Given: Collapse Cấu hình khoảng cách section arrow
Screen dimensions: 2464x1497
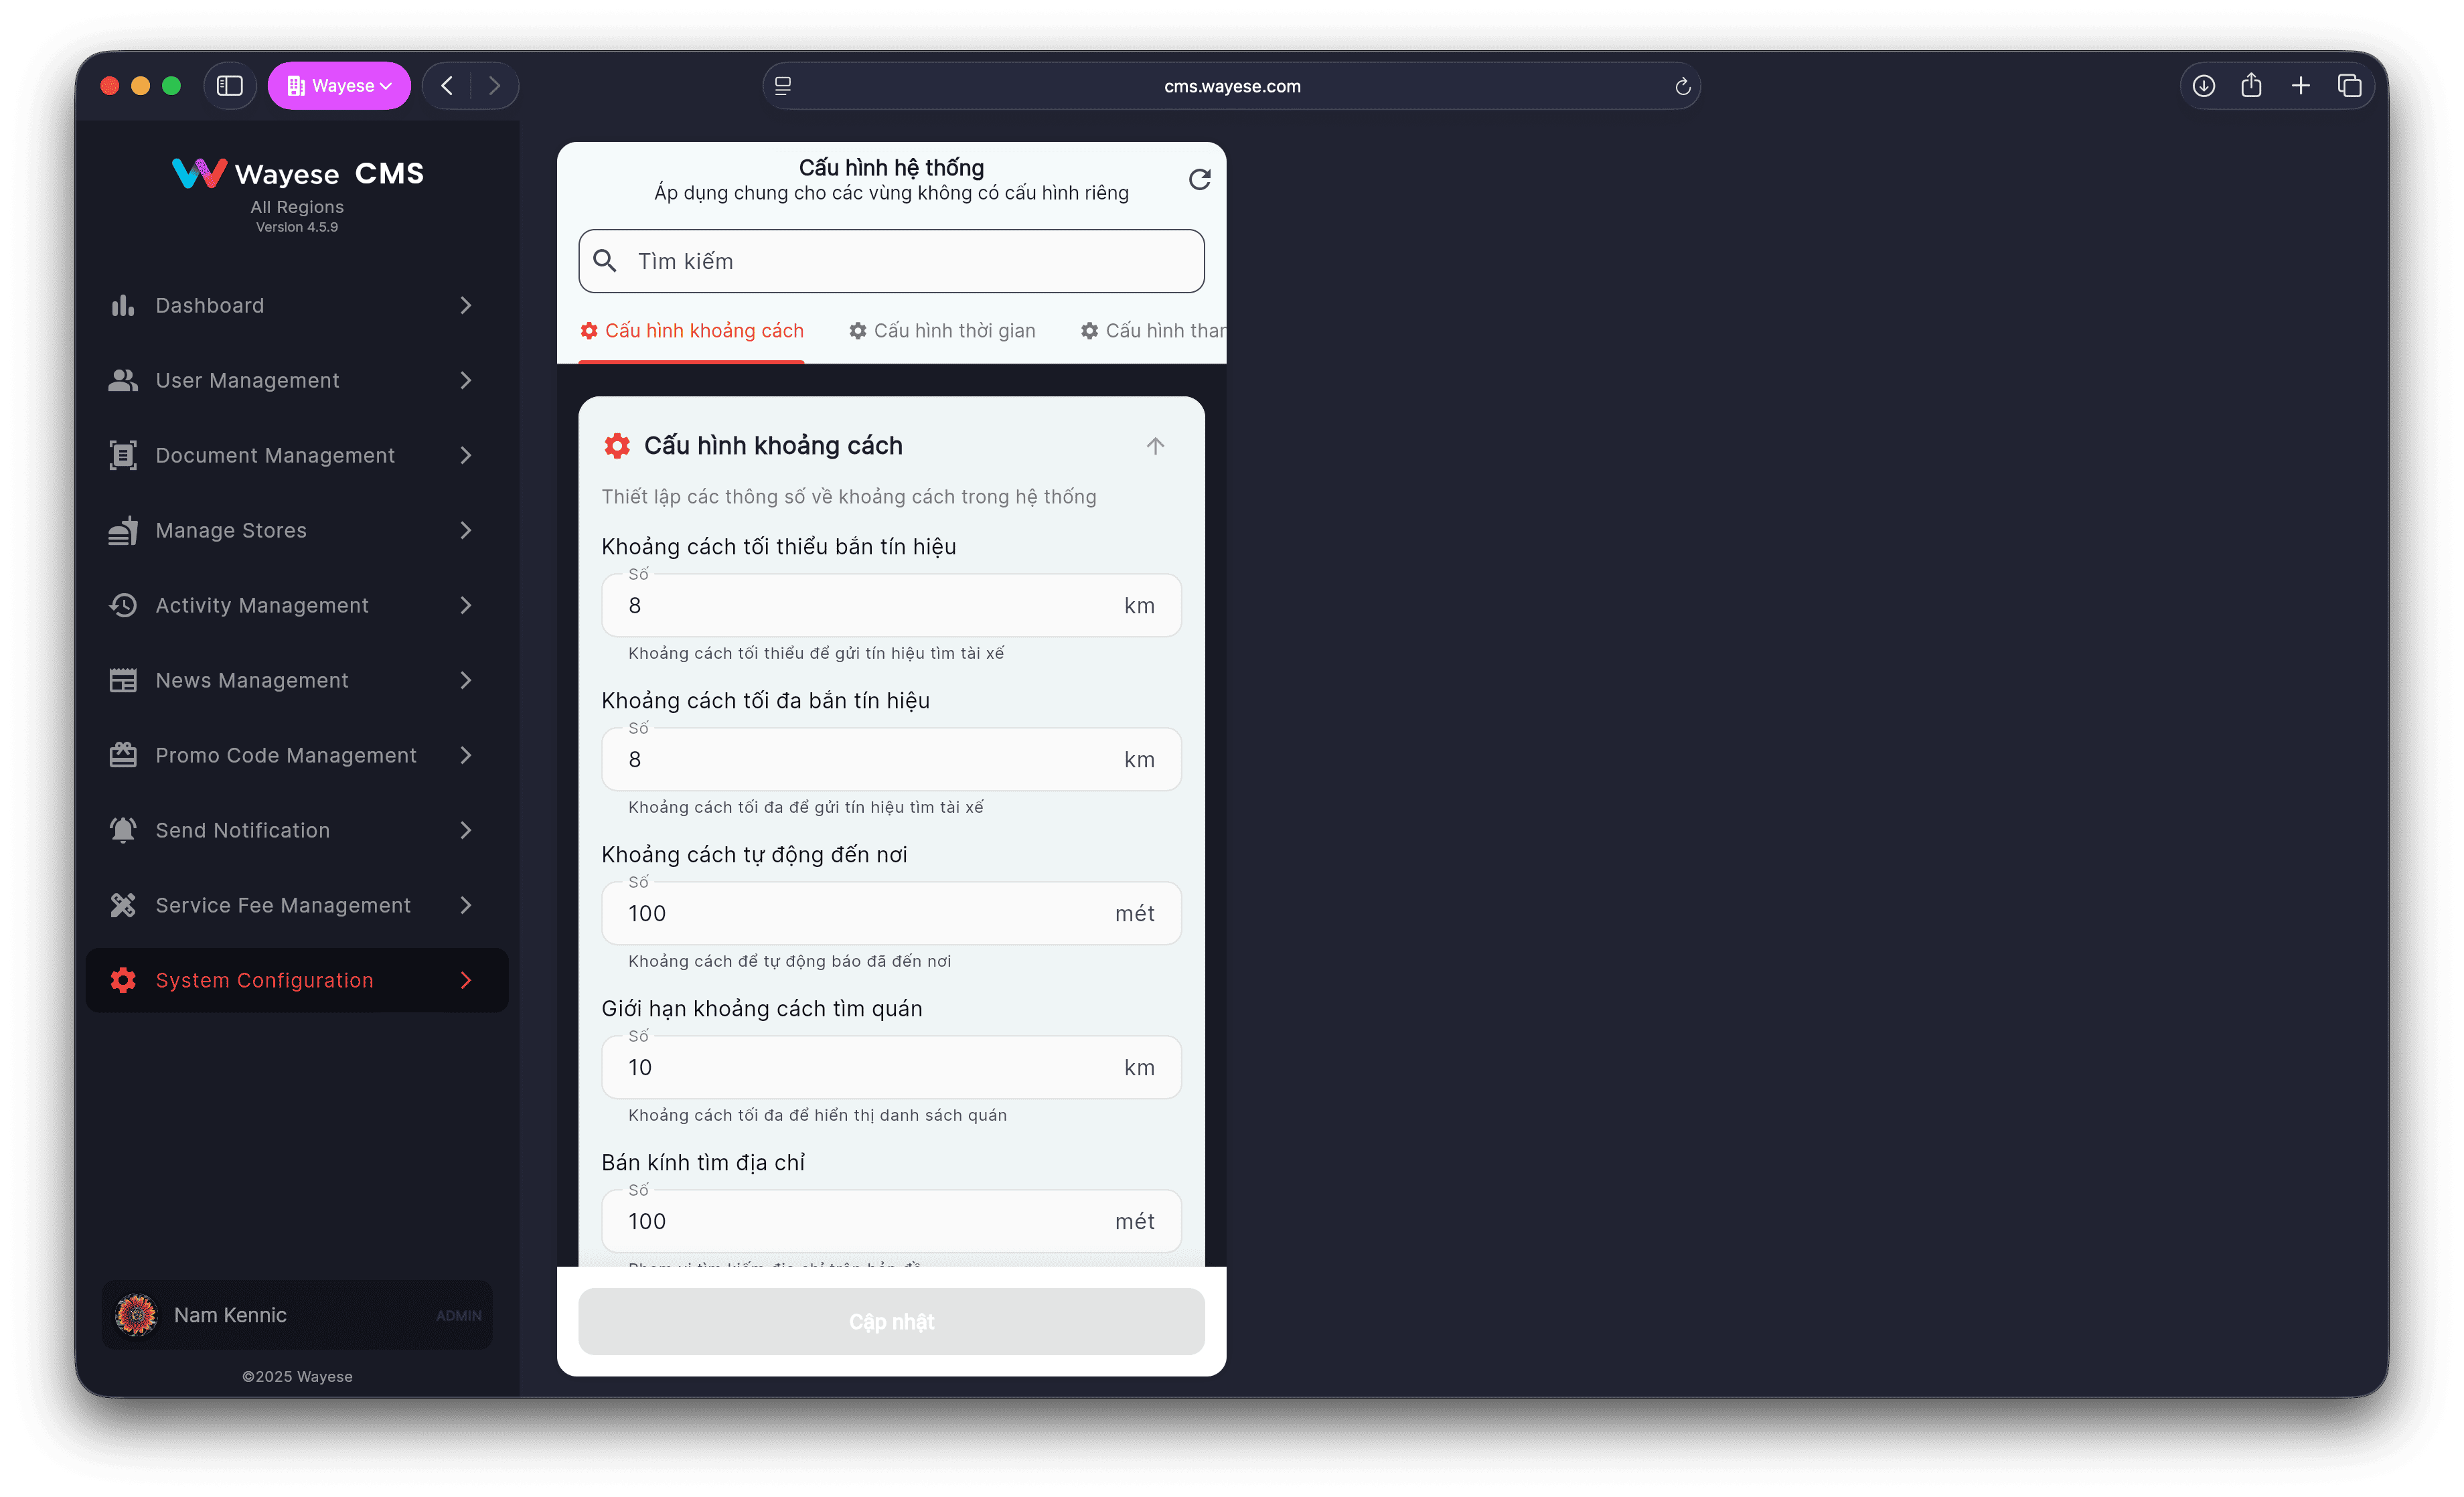Looking at the screenshot, I should (1155, 446).
